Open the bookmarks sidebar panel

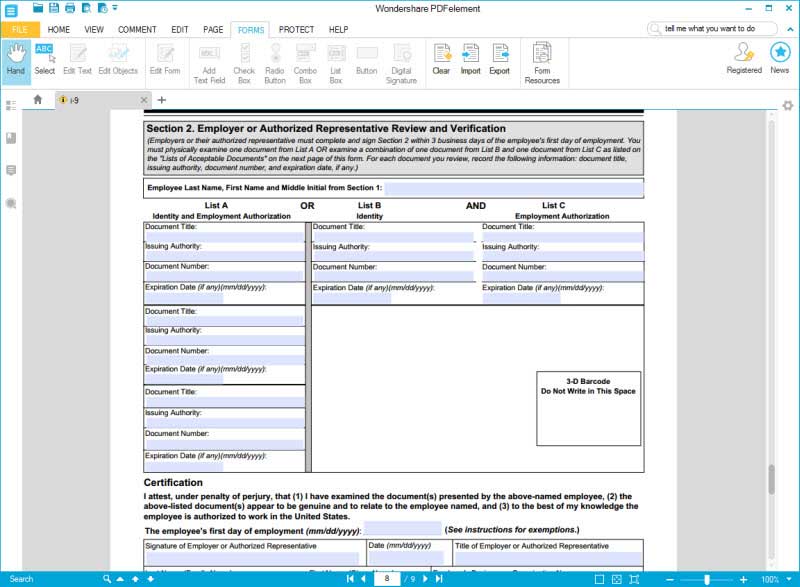coord(11,138)
